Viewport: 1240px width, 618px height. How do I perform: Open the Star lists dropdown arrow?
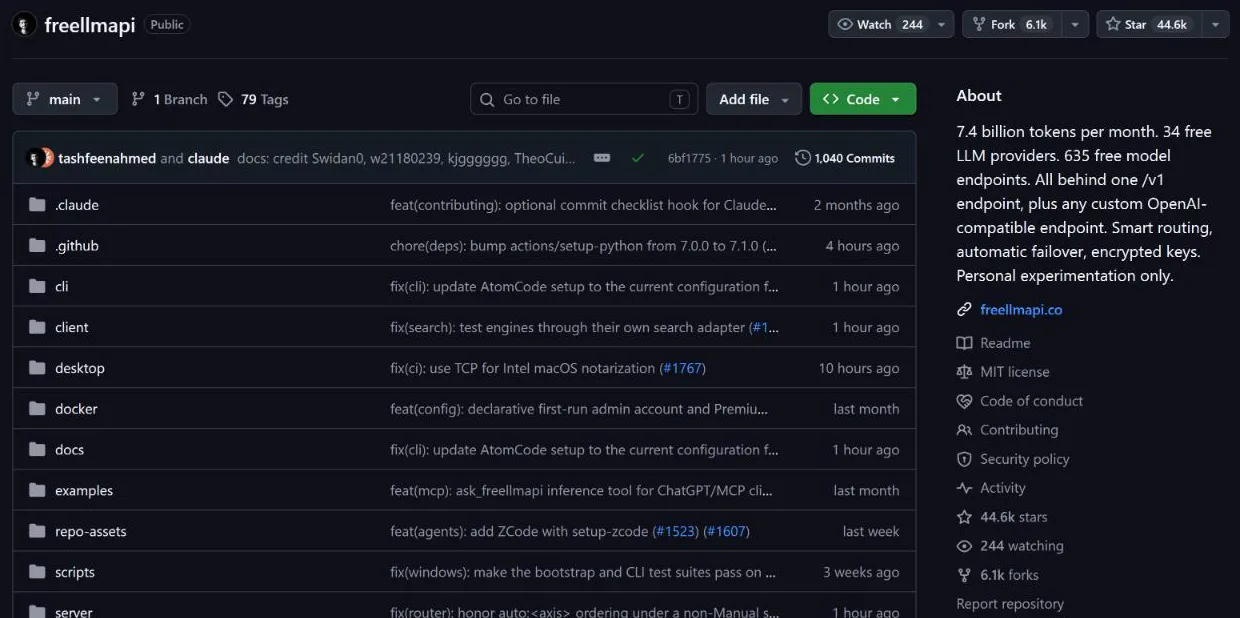1215,25
